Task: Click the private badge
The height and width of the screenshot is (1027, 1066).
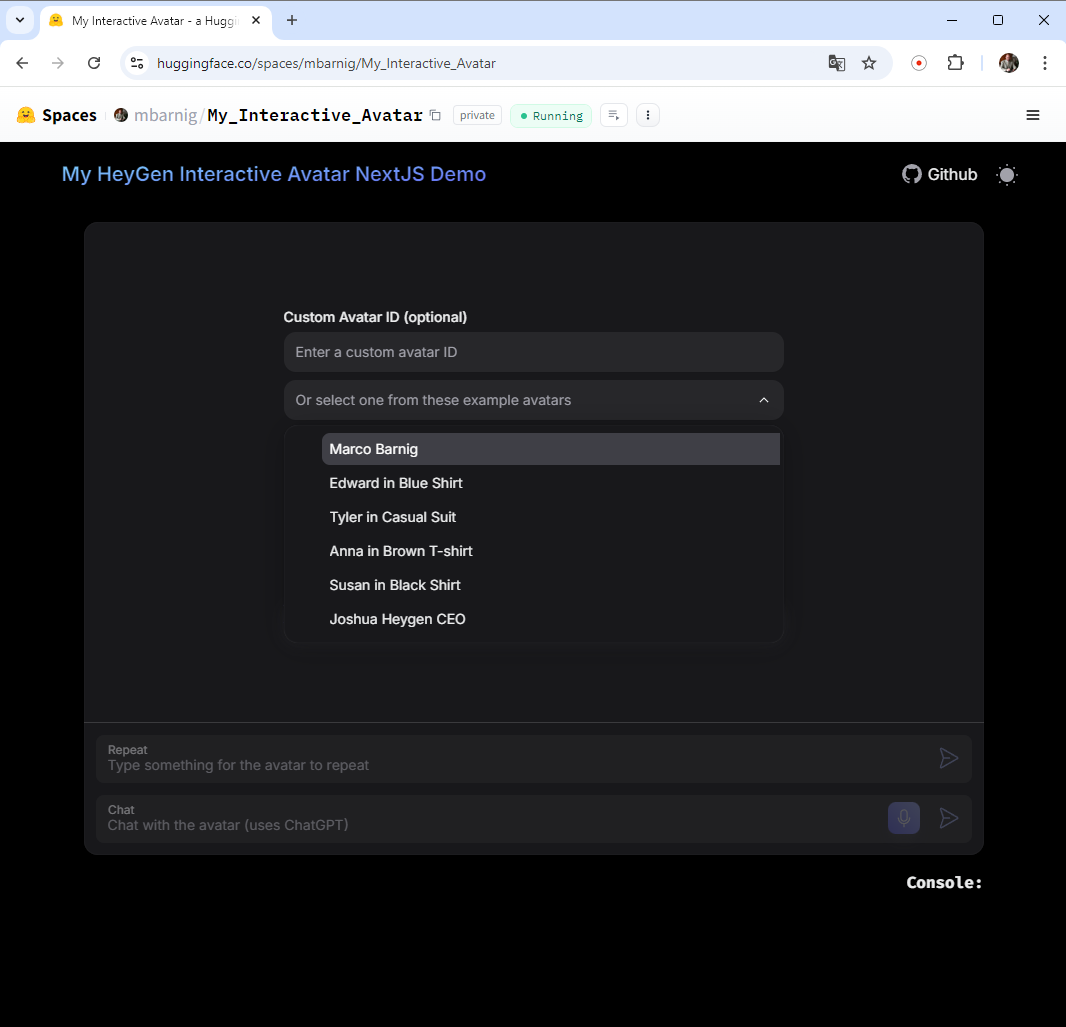Action: click(477, 116)
